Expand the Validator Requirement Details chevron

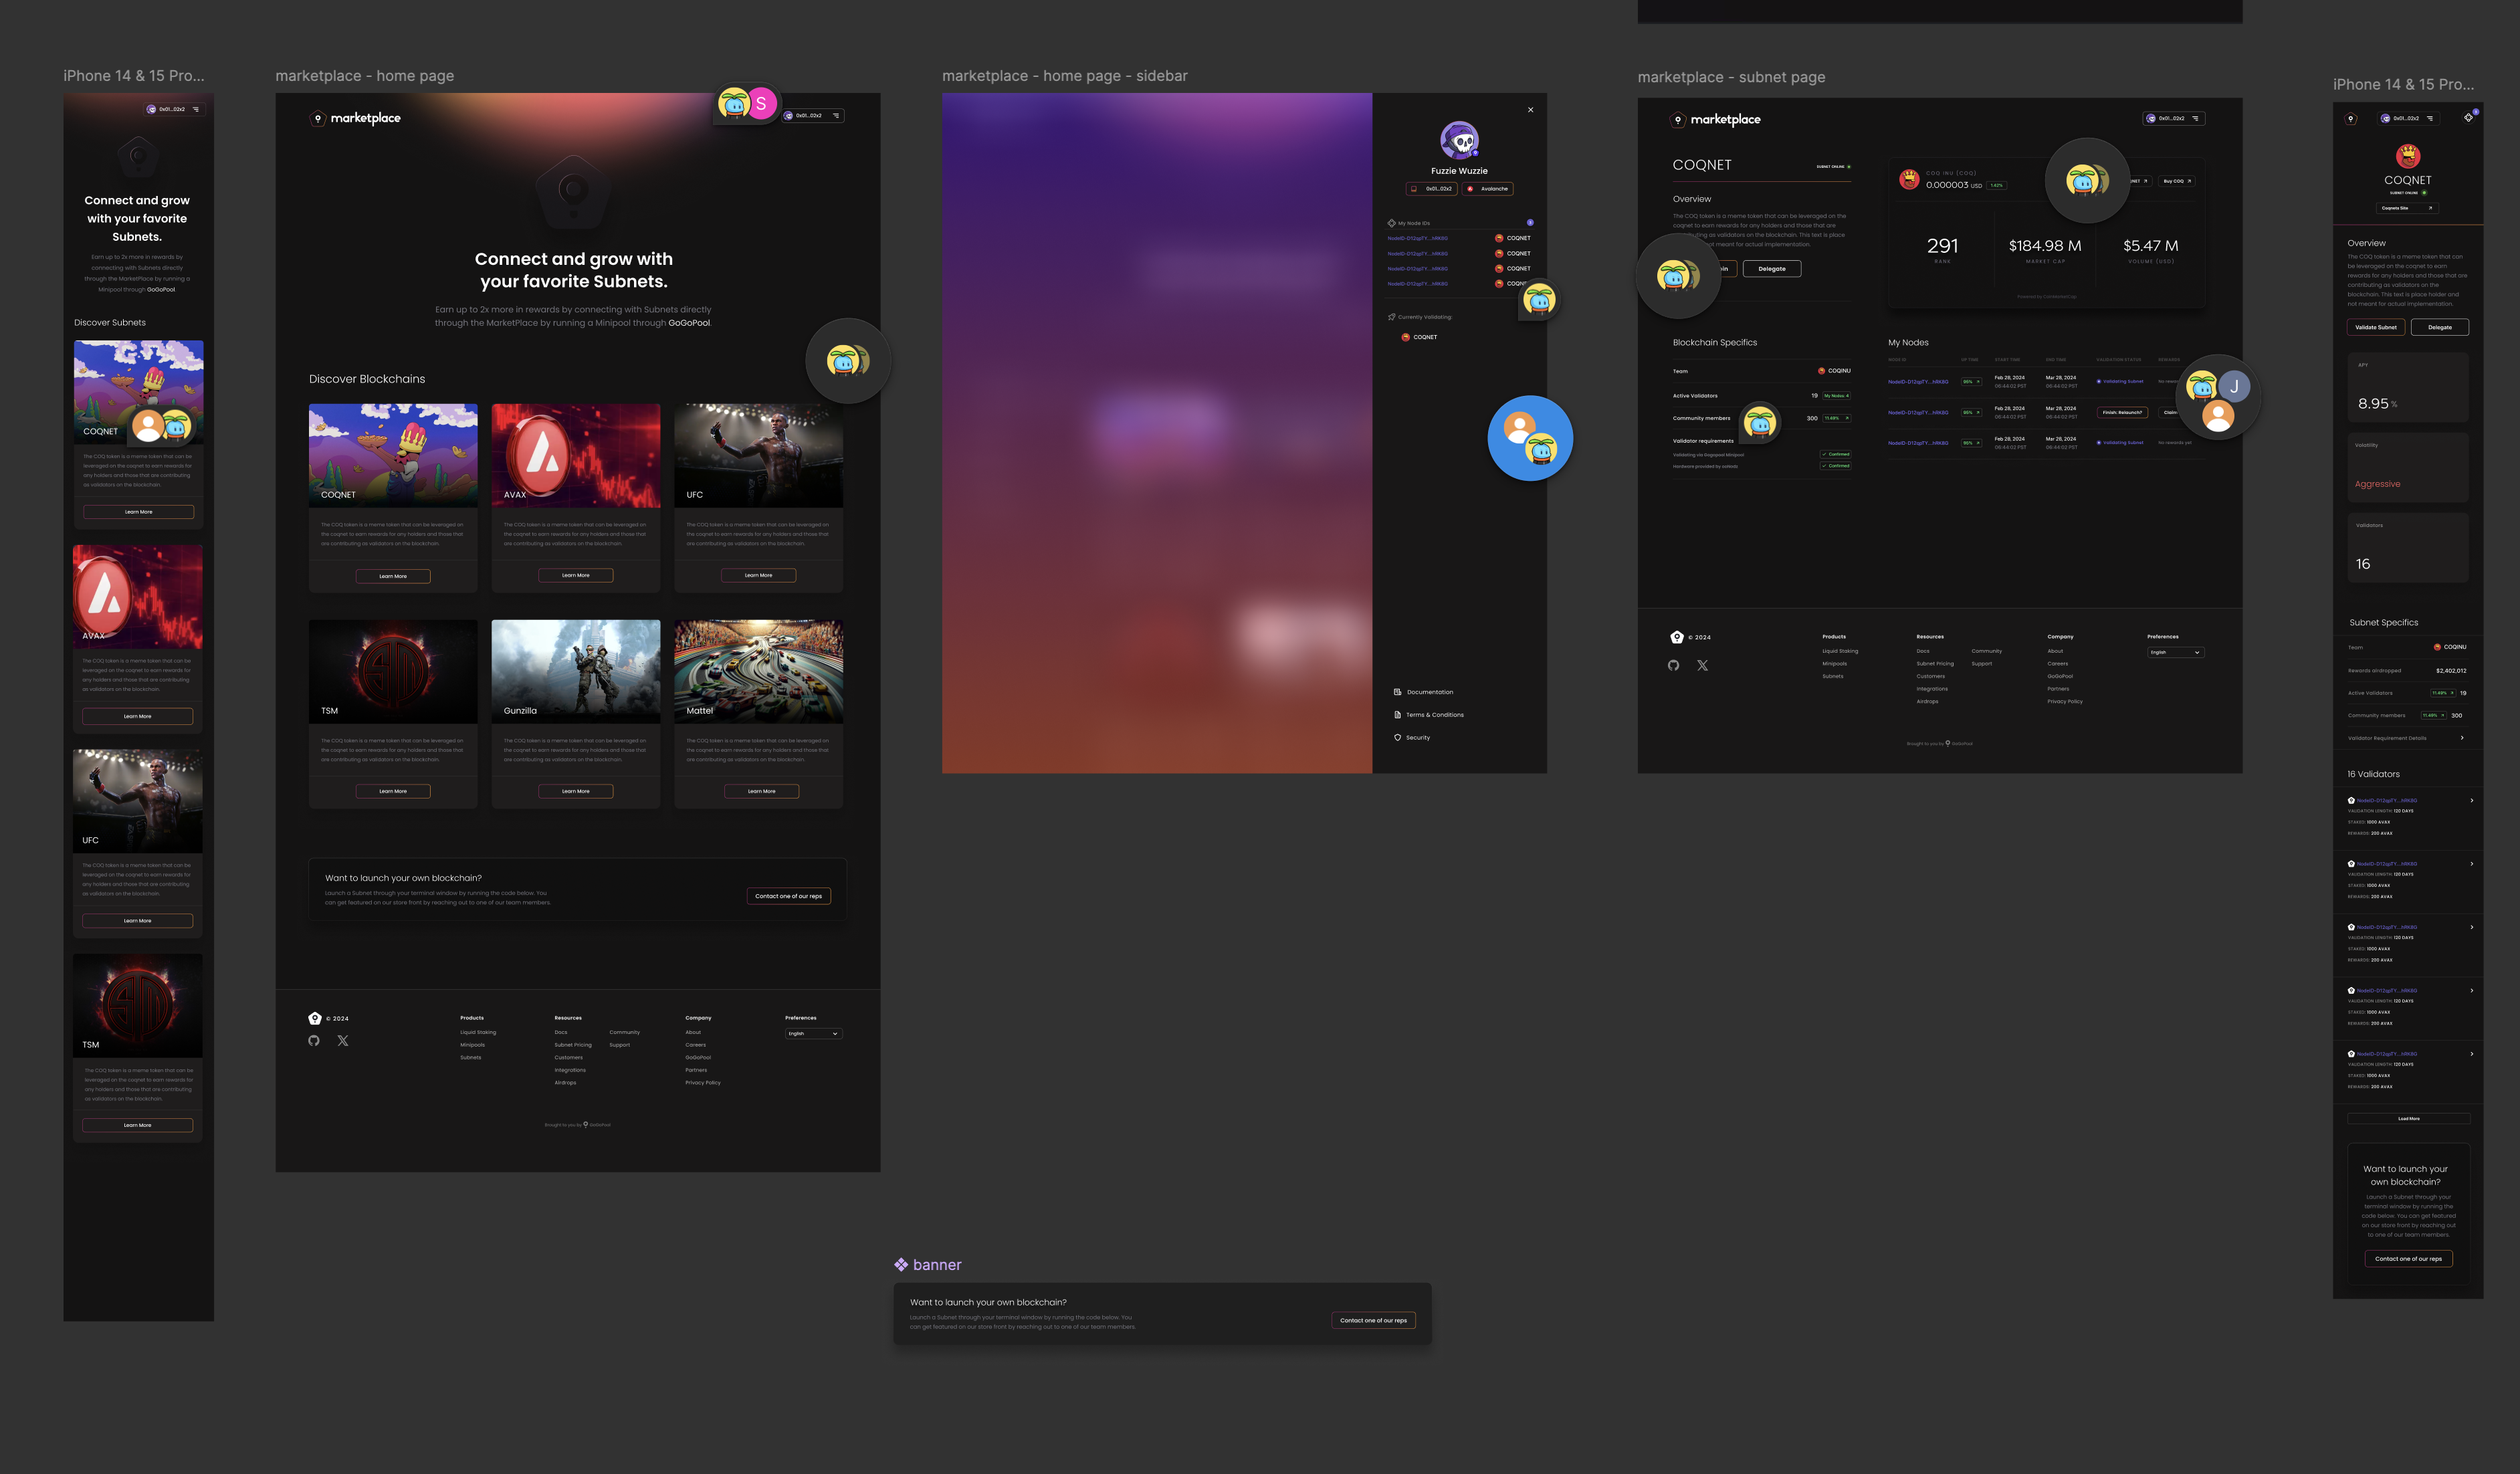click(2463, 737)
